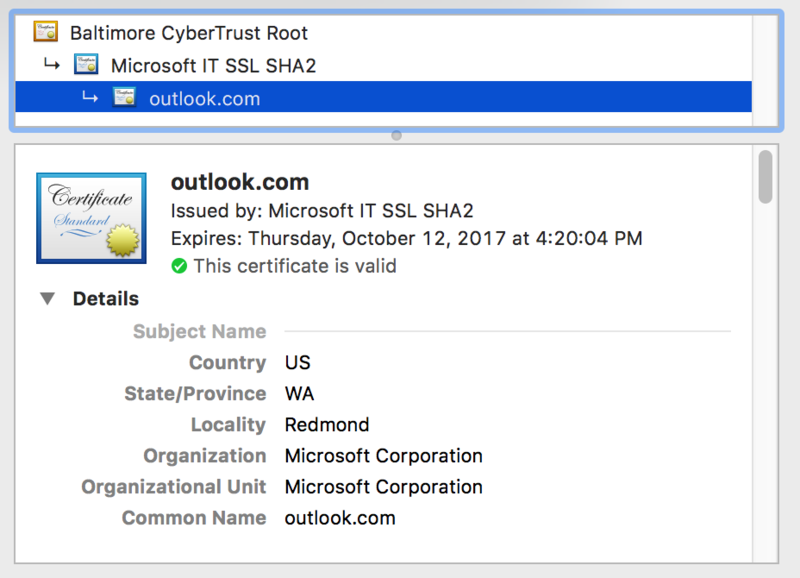
Task: Click the Country field label
Action: (x=228, y=363)
